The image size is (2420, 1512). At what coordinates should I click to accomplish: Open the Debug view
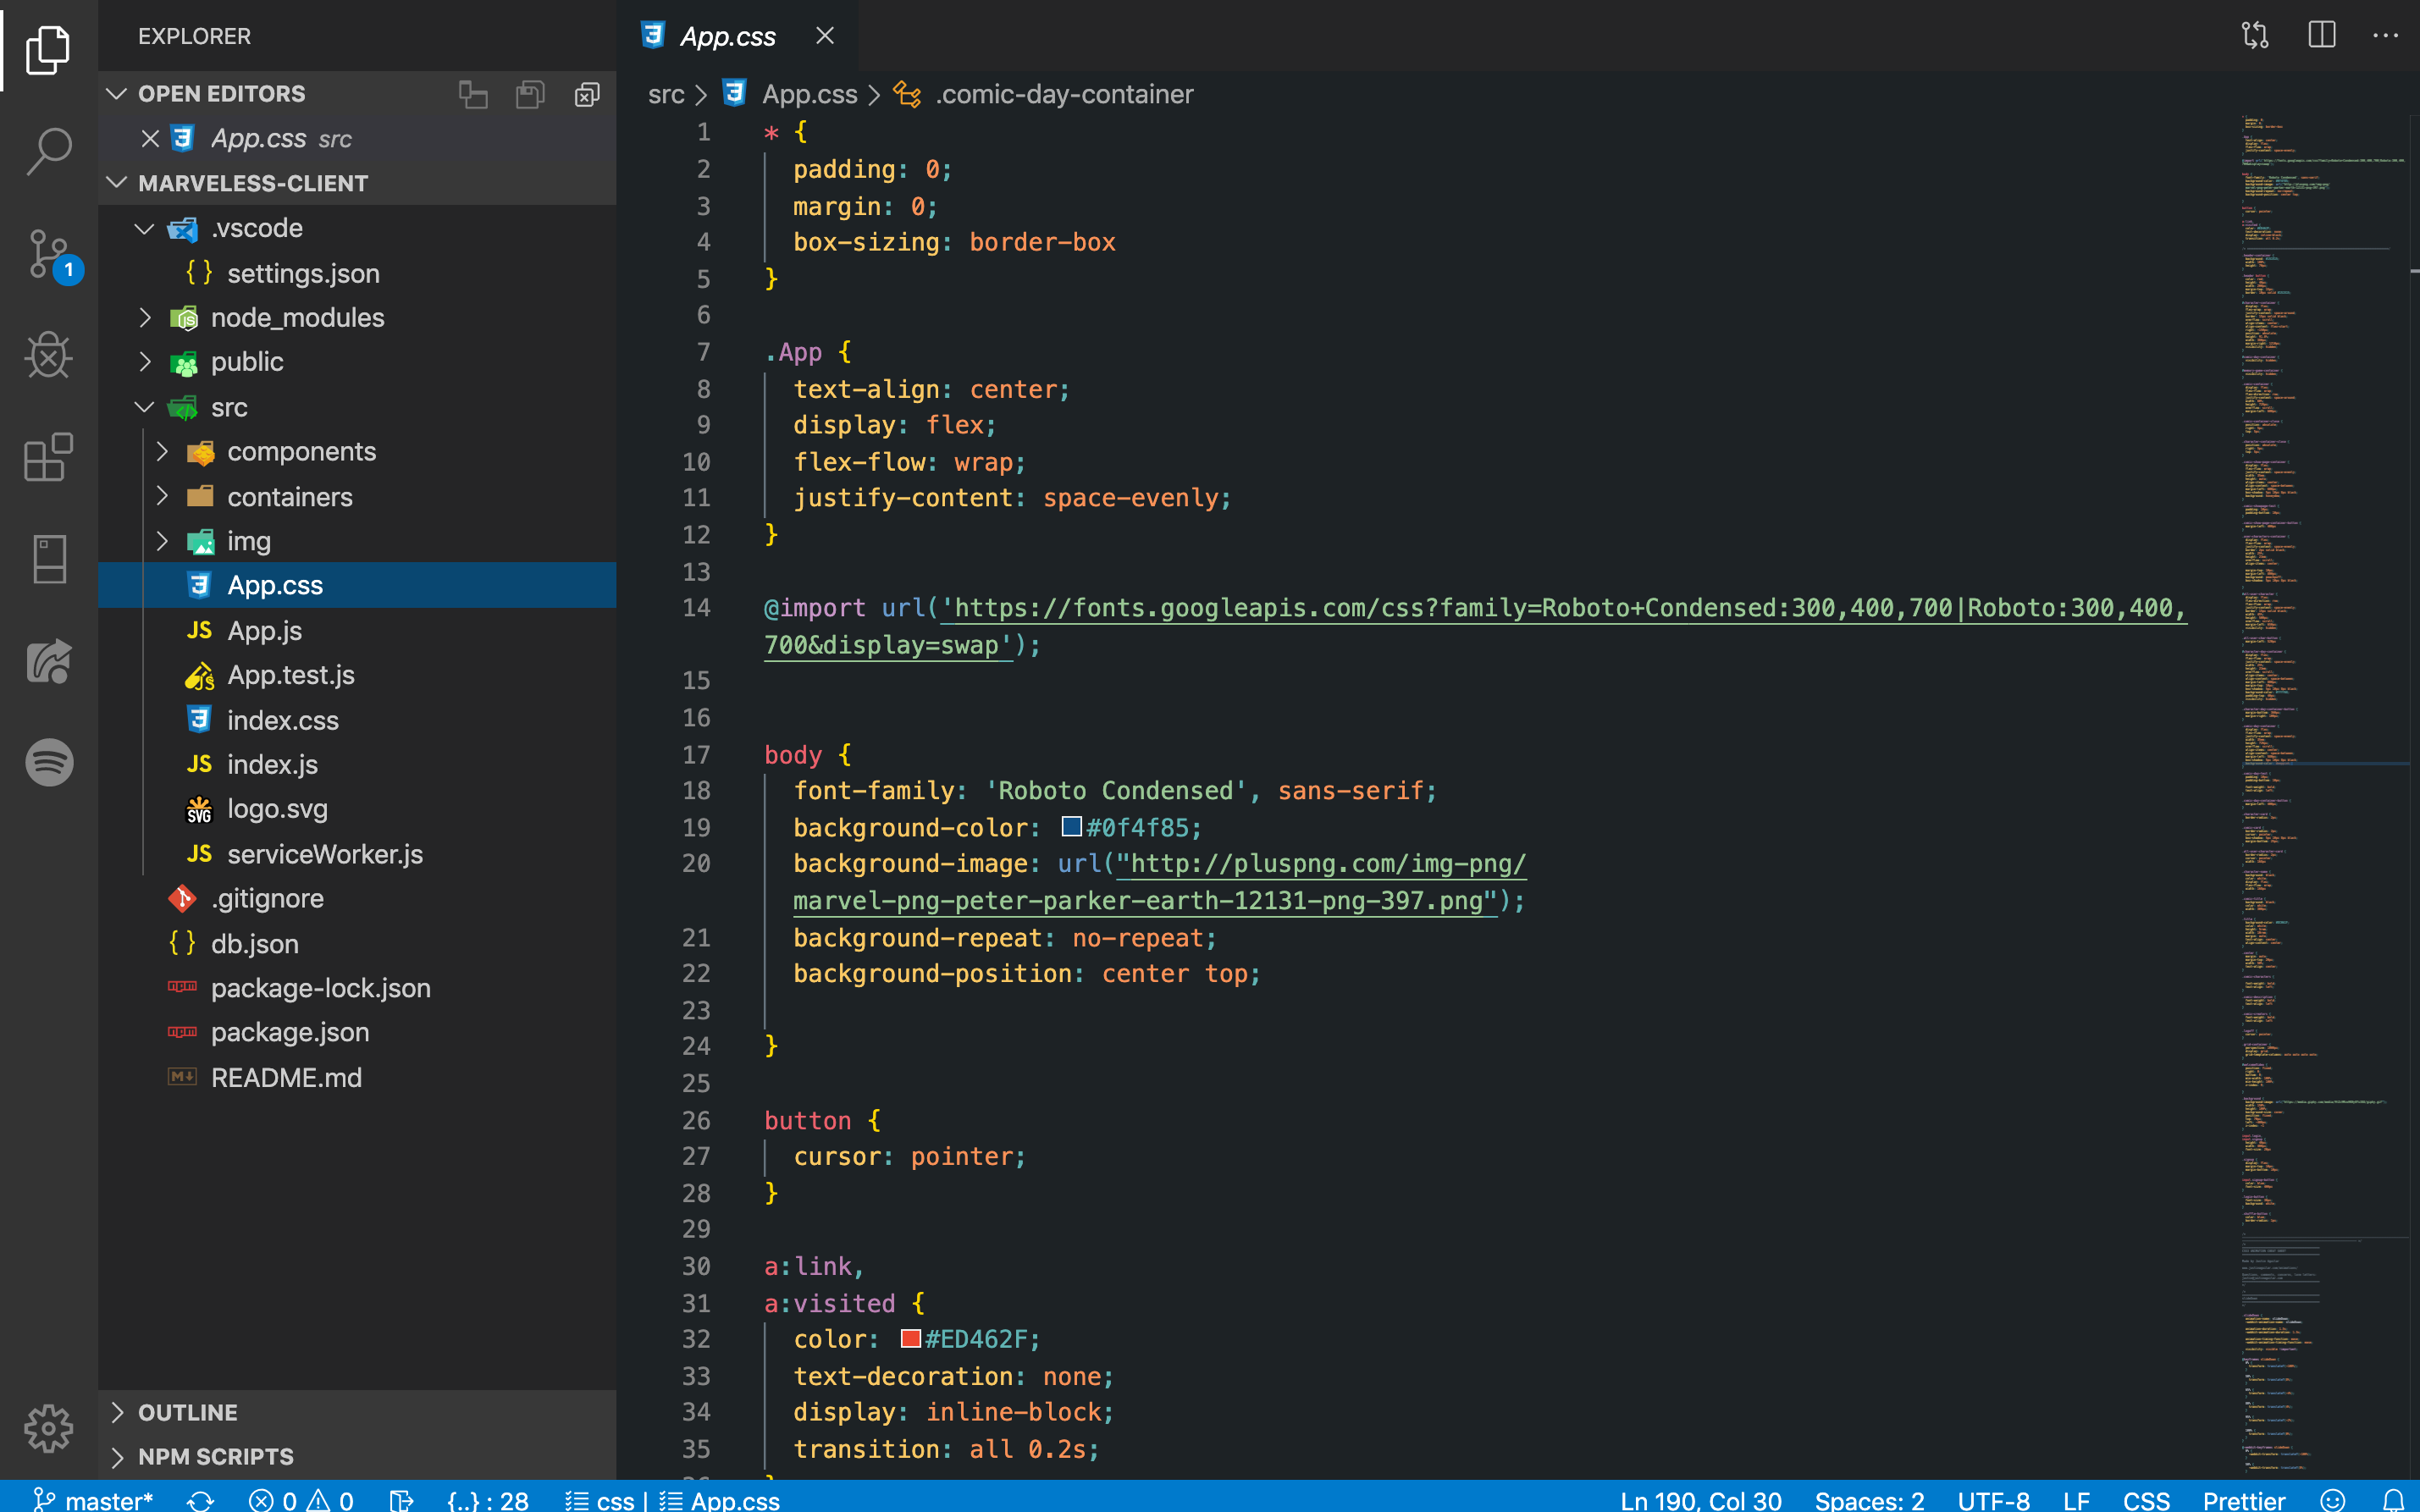pos(48,356)
